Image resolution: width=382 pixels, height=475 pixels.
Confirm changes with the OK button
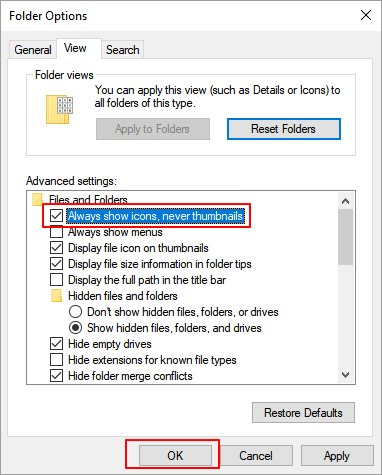click(175, 455)
